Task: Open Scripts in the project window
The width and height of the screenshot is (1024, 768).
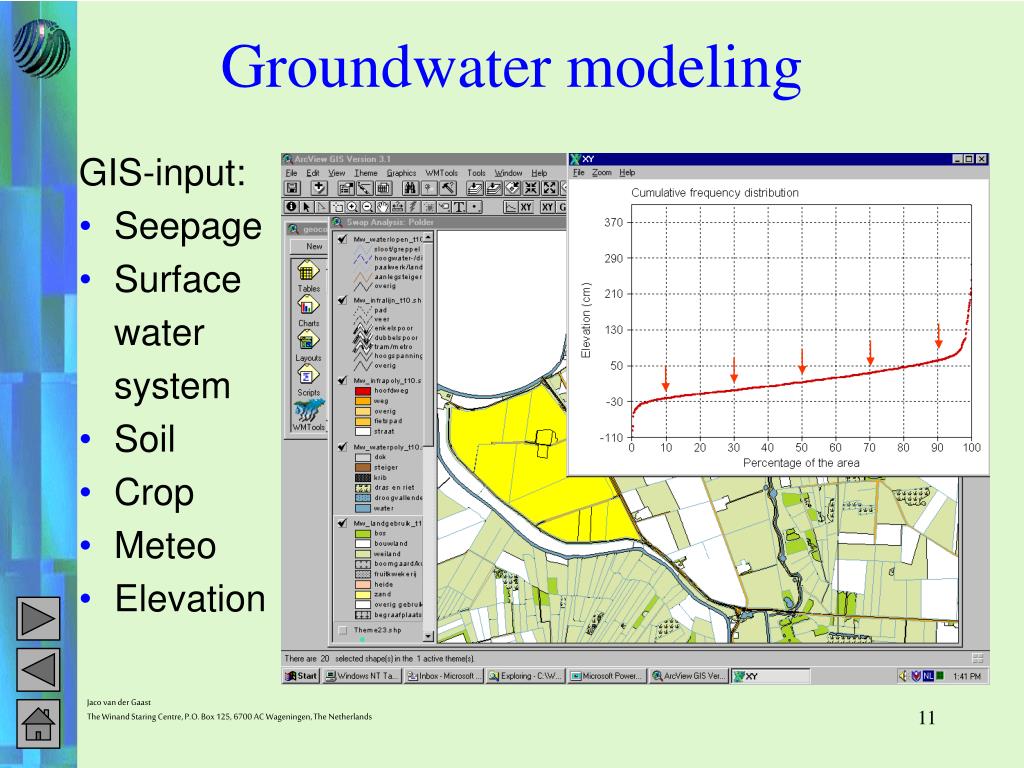Action: coord(308,381)
